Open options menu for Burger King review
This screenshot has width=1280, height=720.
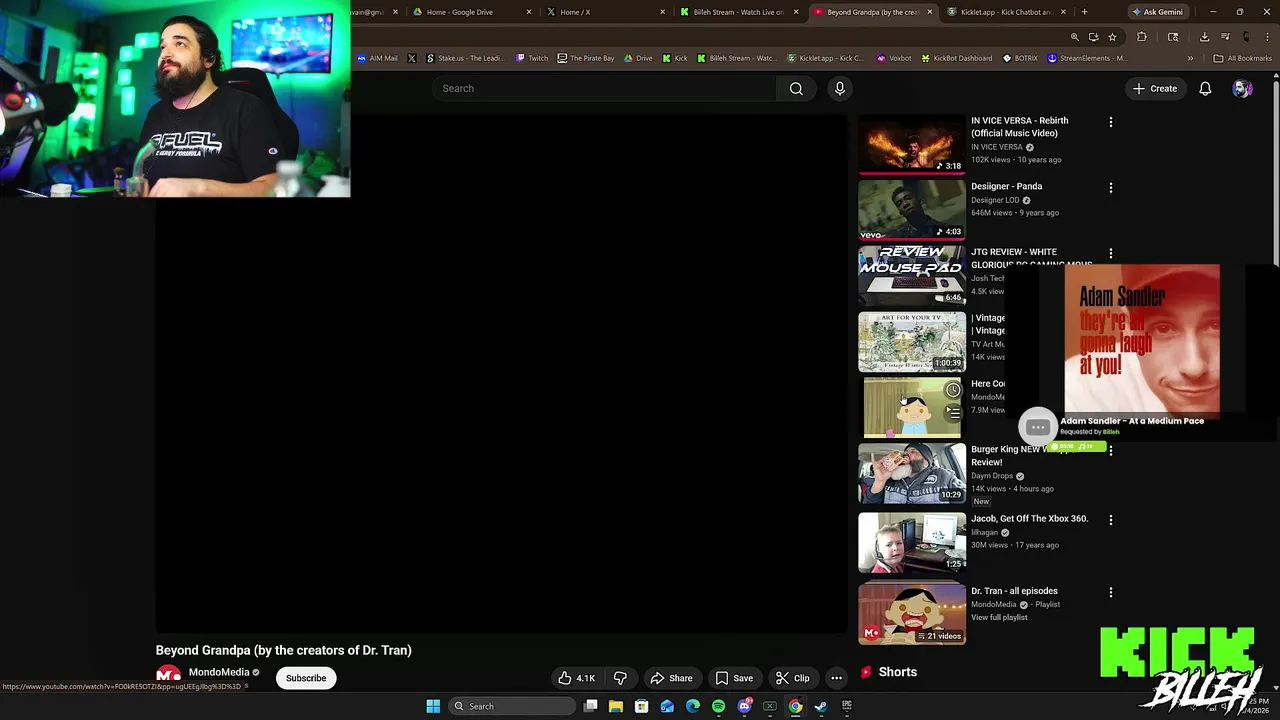pos(1110,451)
